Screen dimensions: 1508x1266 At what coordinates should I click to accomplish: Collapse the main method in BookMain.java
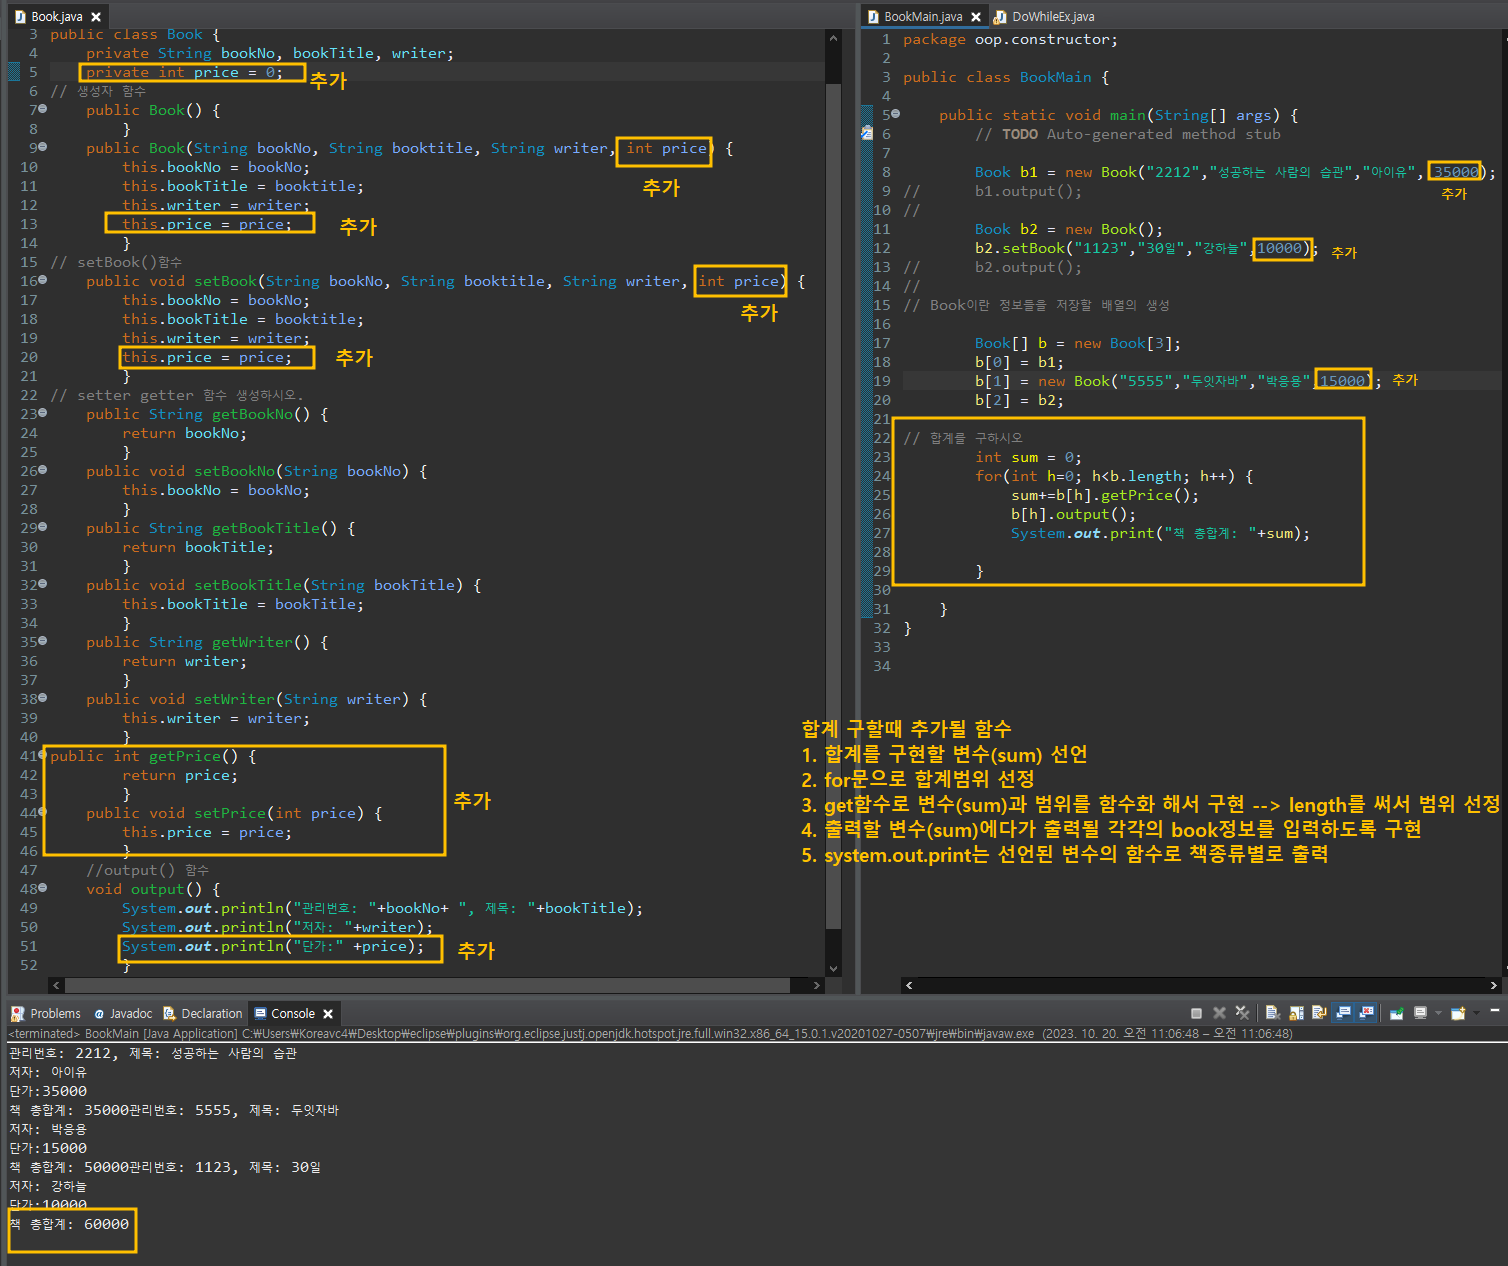895,114
